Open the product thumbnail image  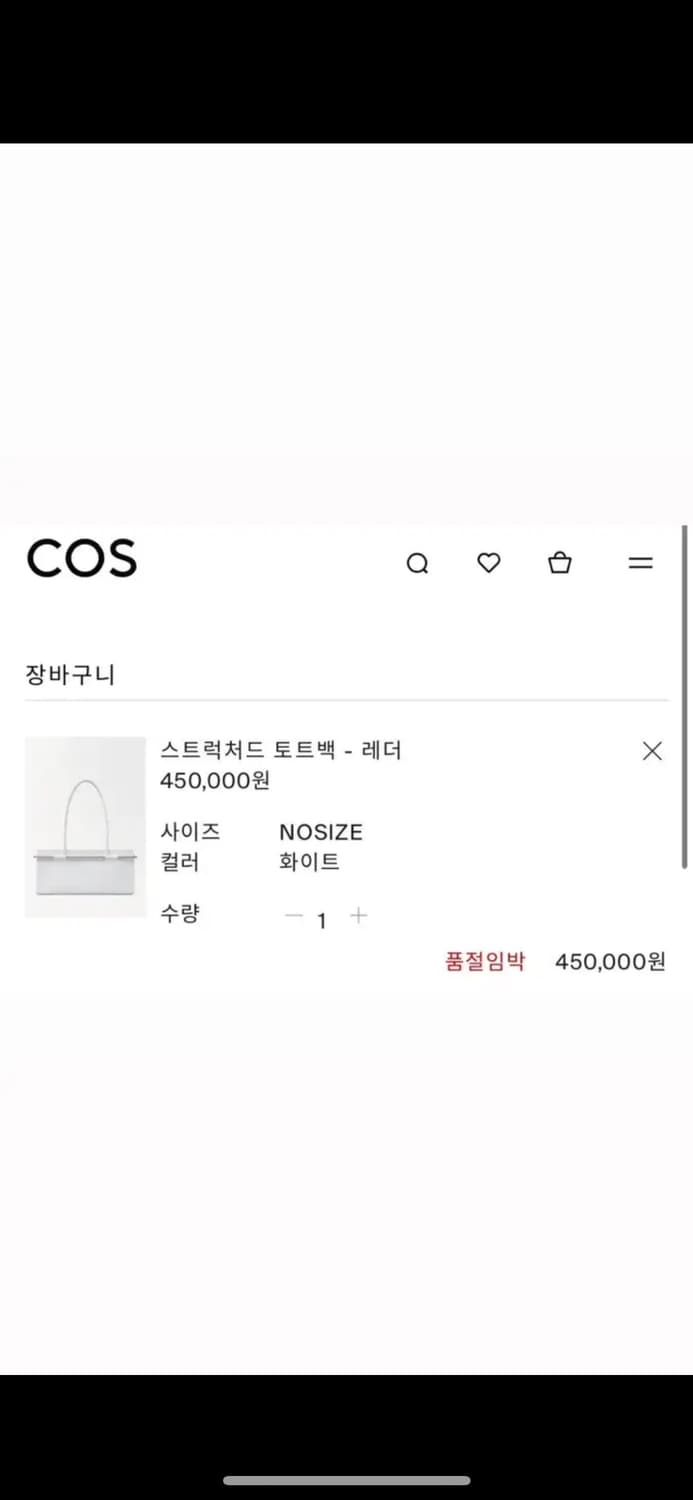85,827
